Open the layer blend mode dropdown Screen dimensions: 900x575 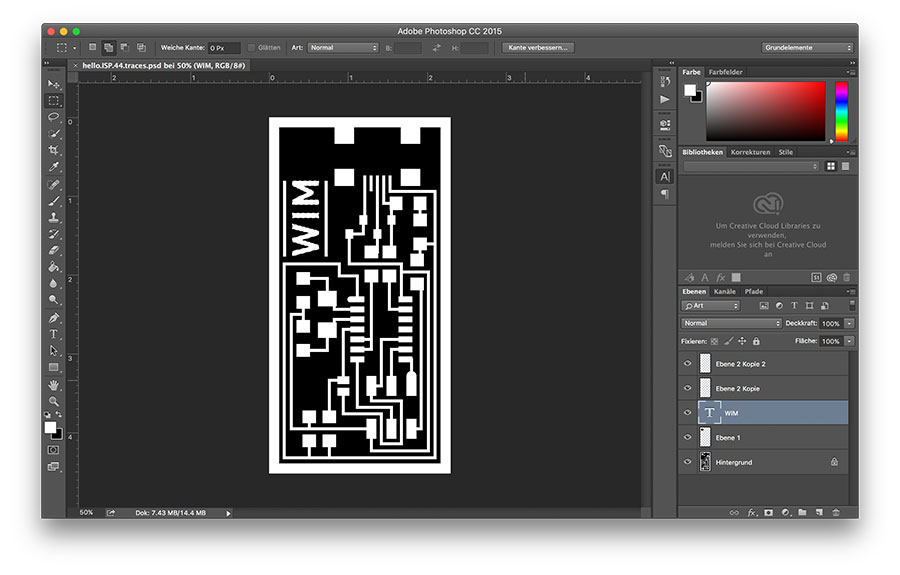[x=731, y=324]
